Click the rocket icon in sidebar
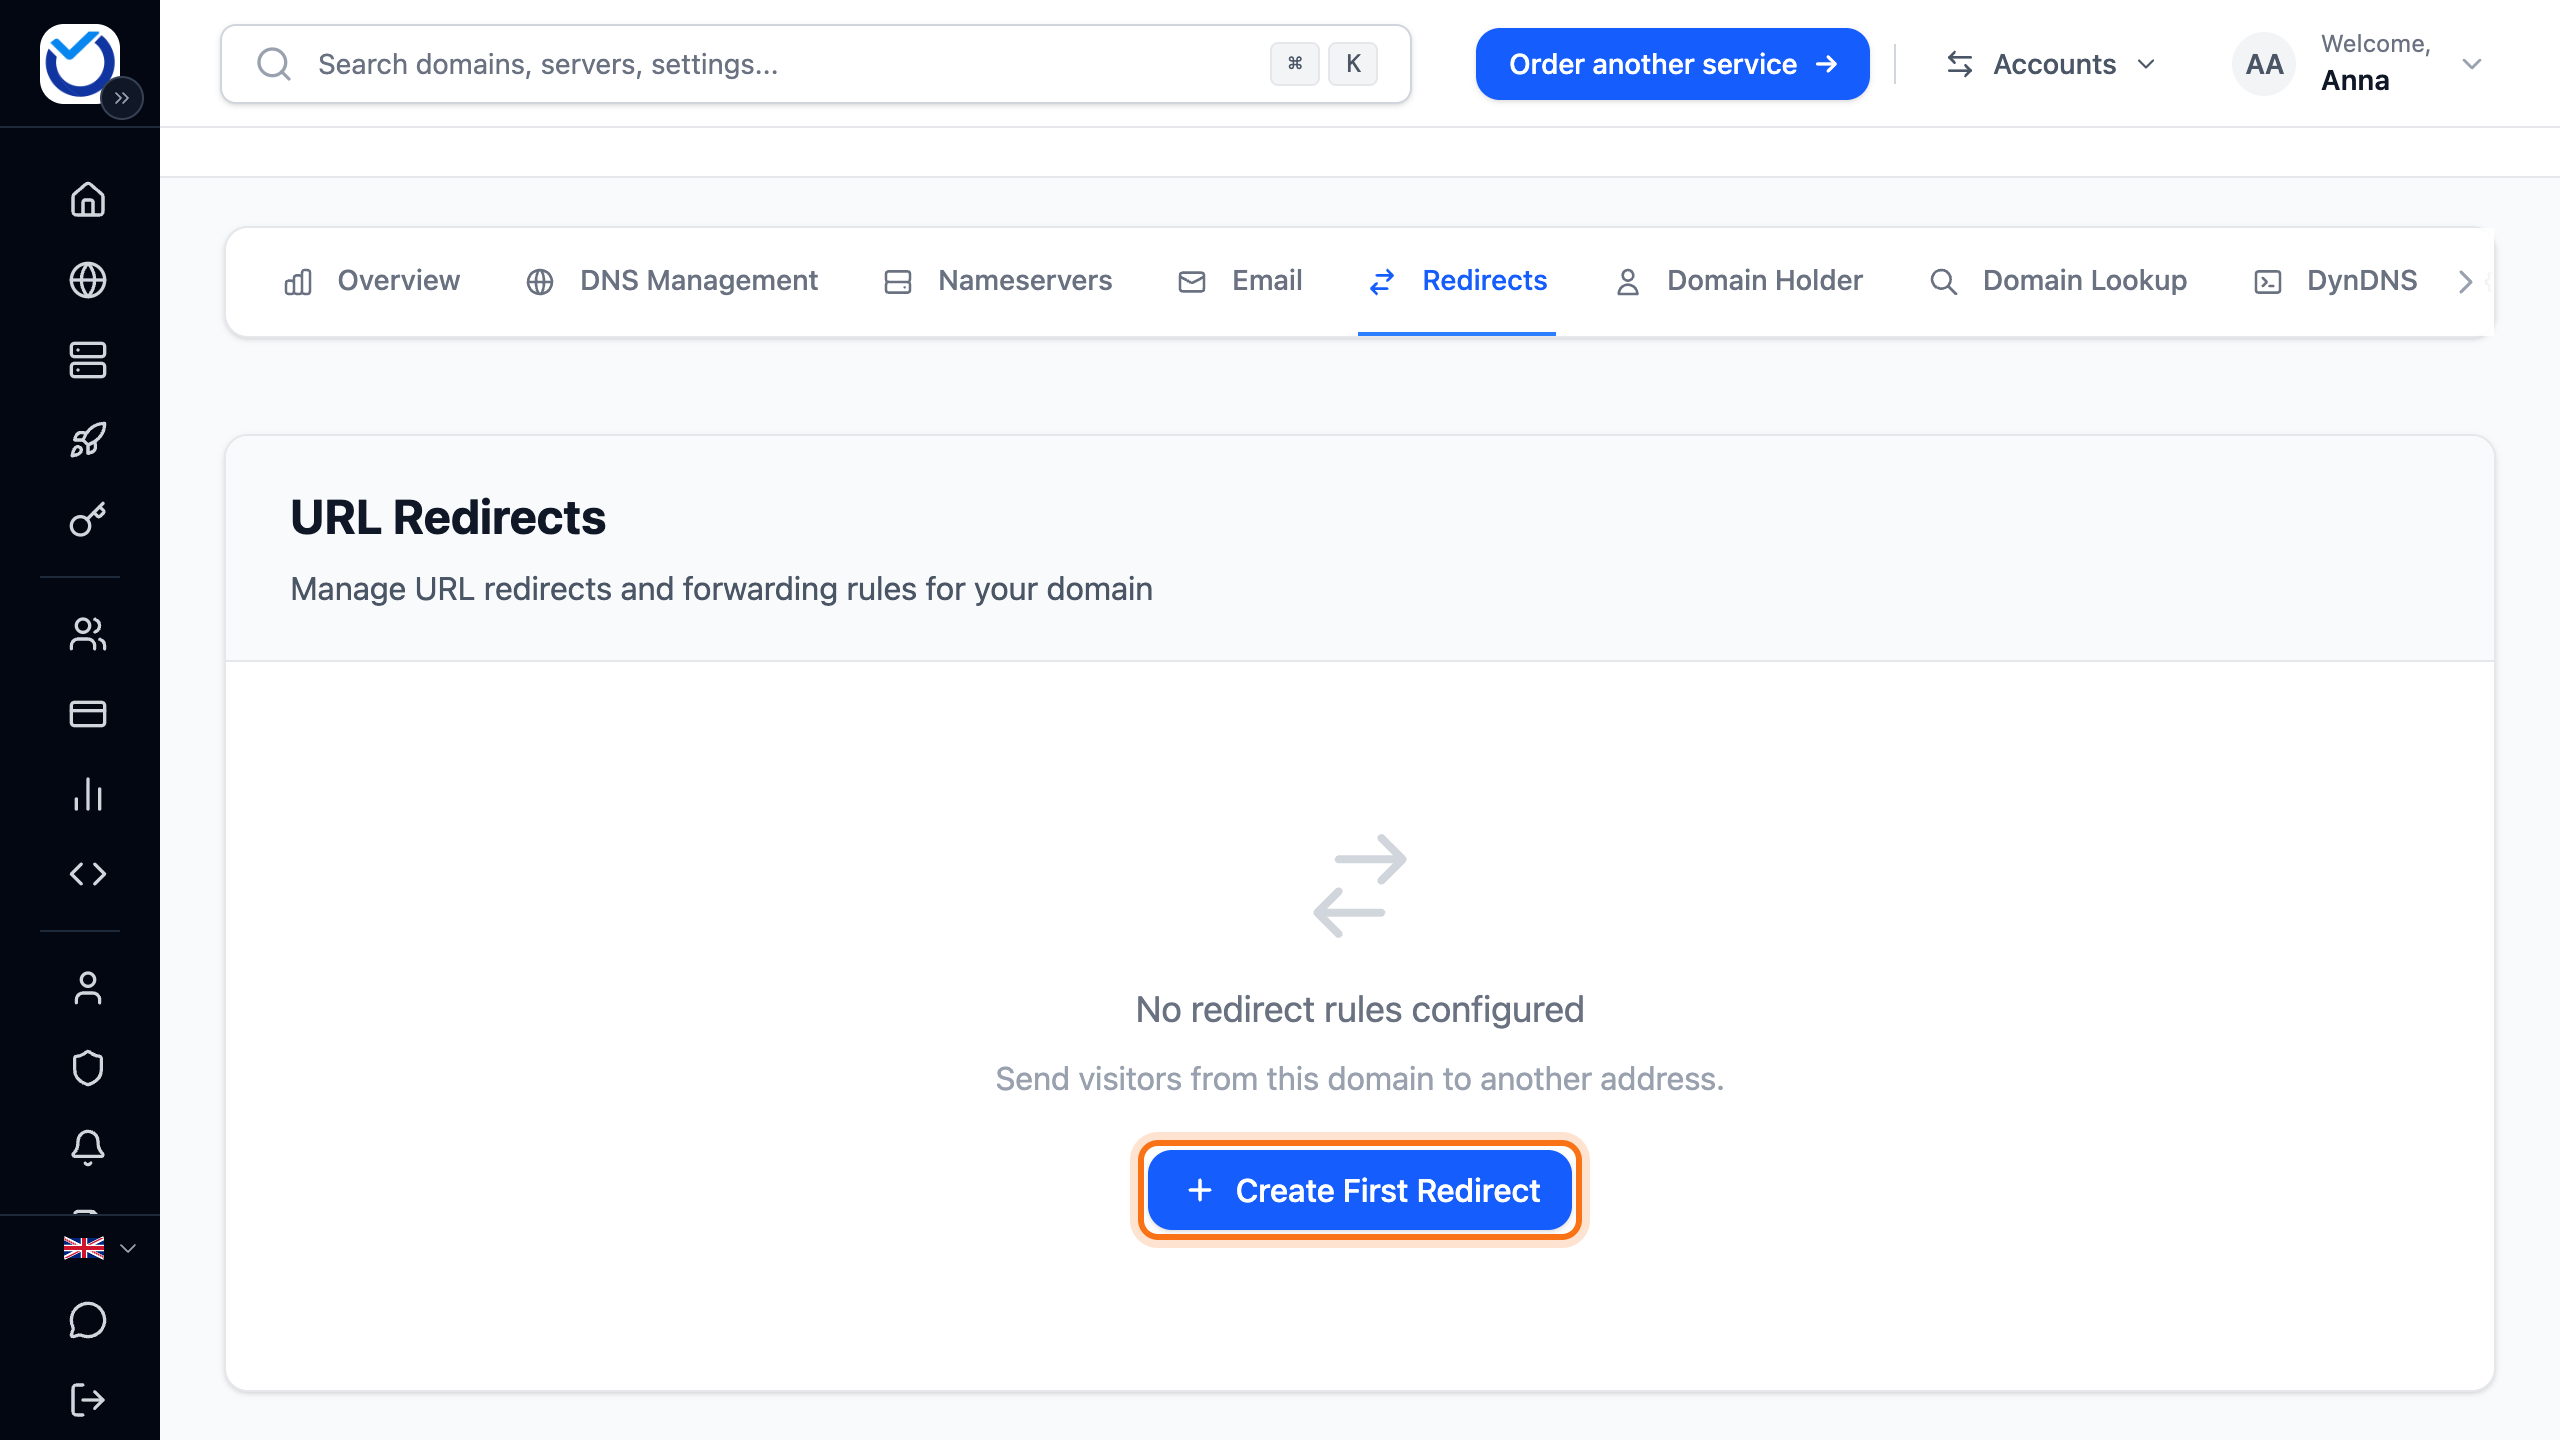 tap(88, 440)
